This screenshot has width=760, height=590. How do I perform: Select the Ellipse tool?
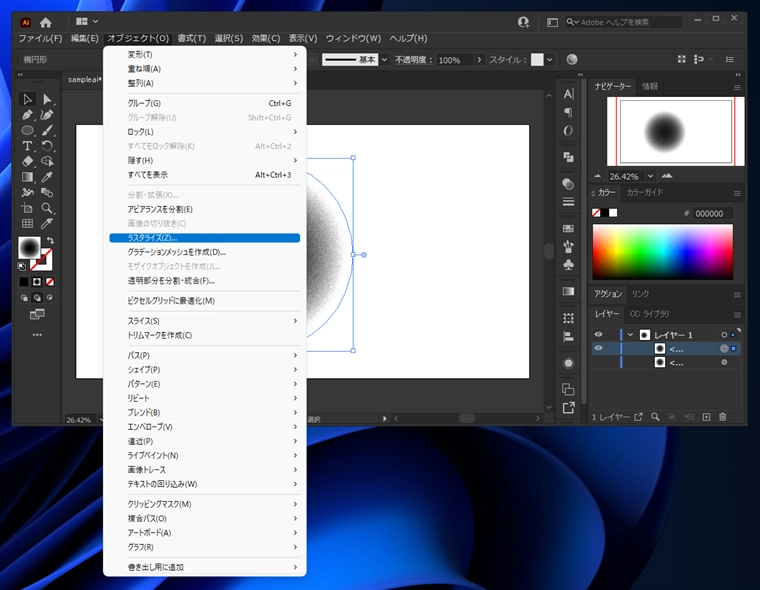coord(27,130)
